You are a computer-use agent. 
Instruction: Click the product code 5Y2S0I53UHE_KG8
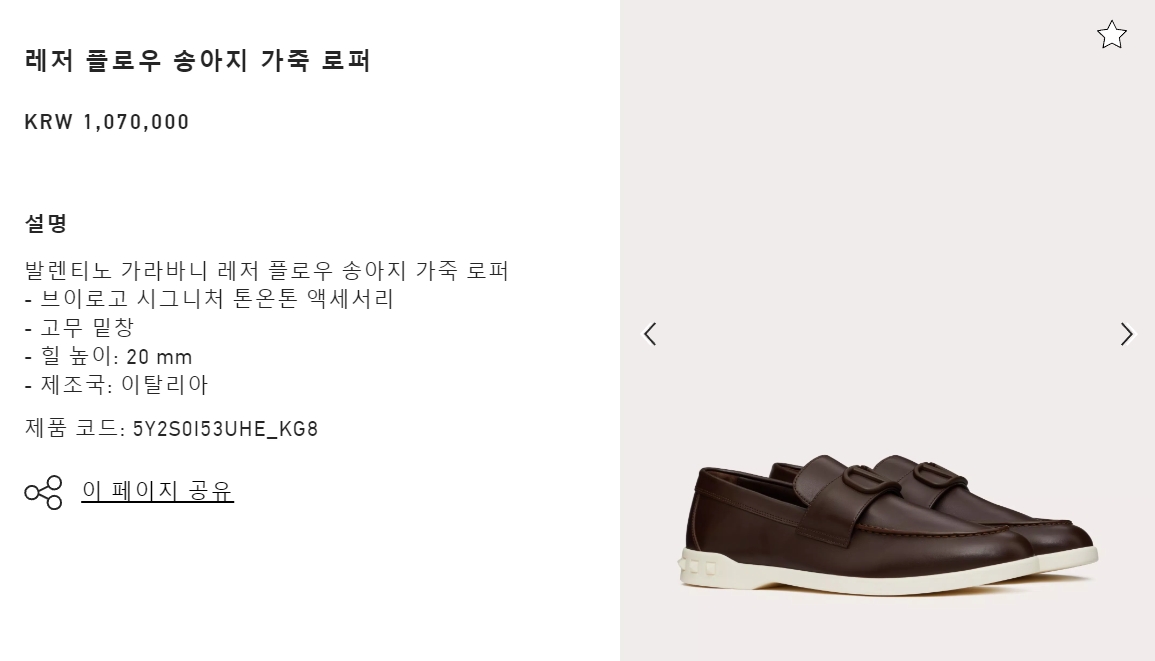(225, 429)
